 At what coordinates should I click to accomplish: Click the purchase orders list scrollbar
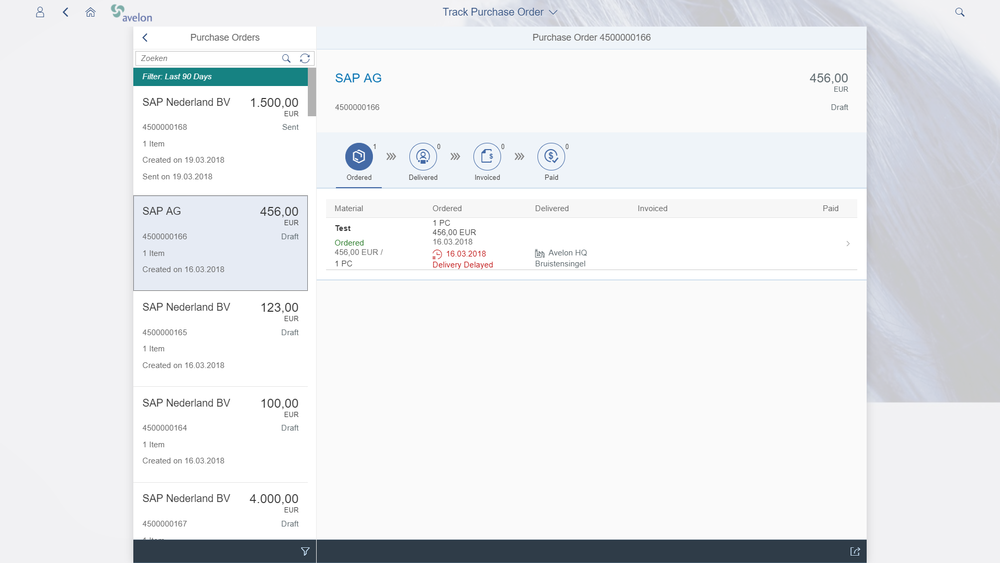coord(312,92)
